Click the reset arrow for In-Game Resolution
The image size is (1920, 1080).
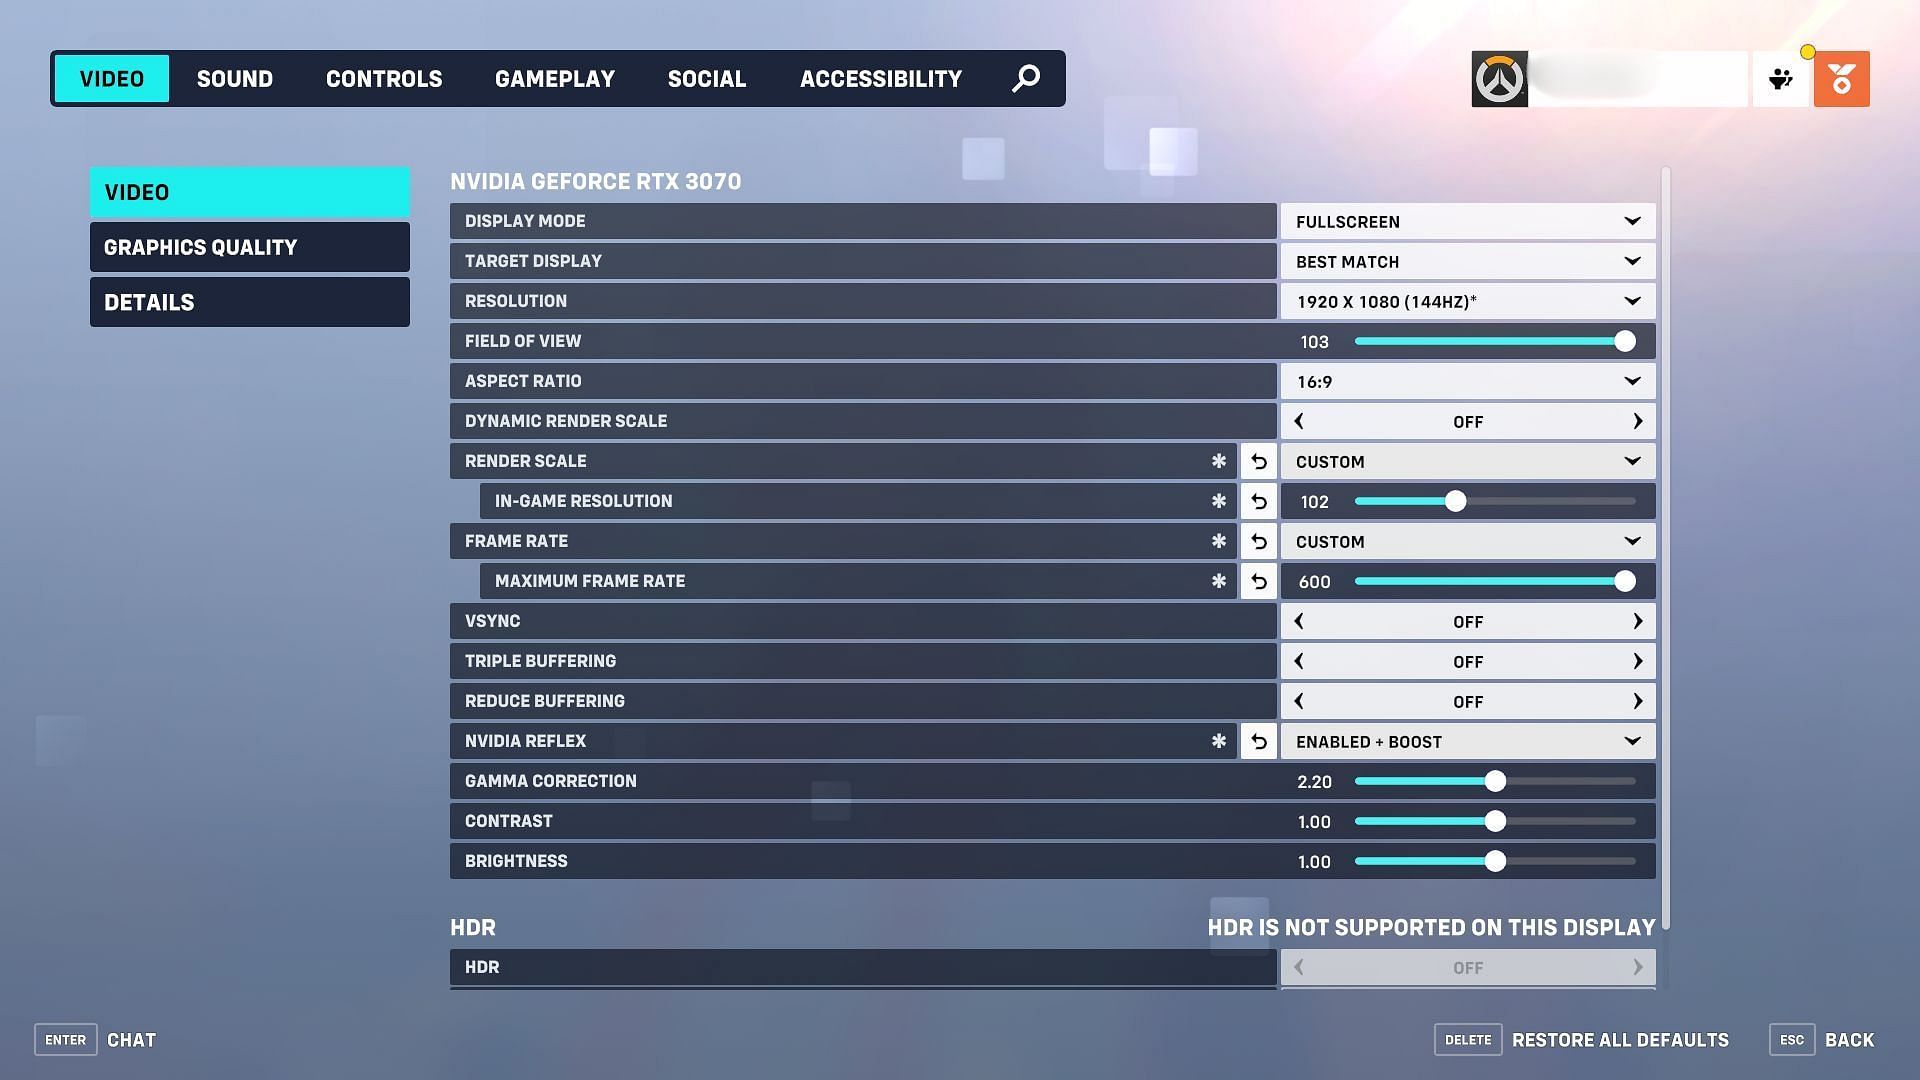(x=1257, y=500)
